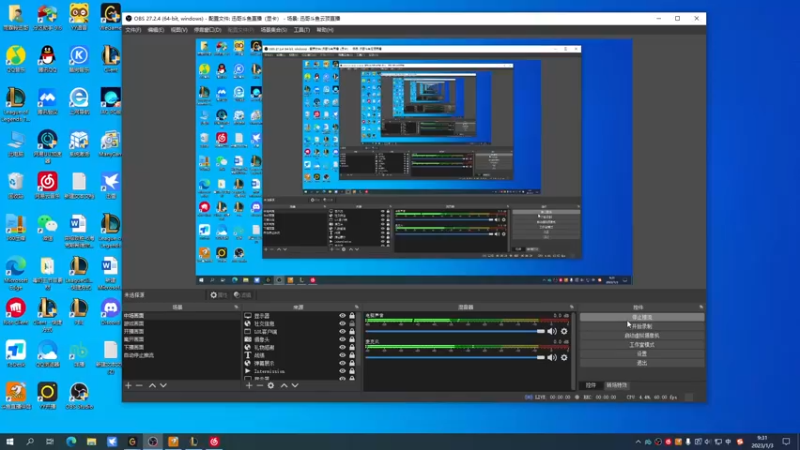Open 设置 settings from Controls panel

(642, 354)
